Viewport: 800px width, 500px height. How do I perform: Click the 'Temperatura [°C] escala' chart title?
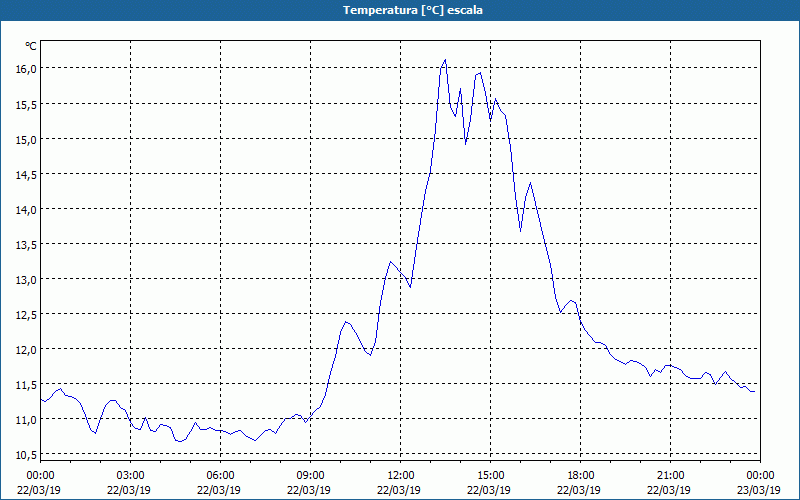(413, 10)
